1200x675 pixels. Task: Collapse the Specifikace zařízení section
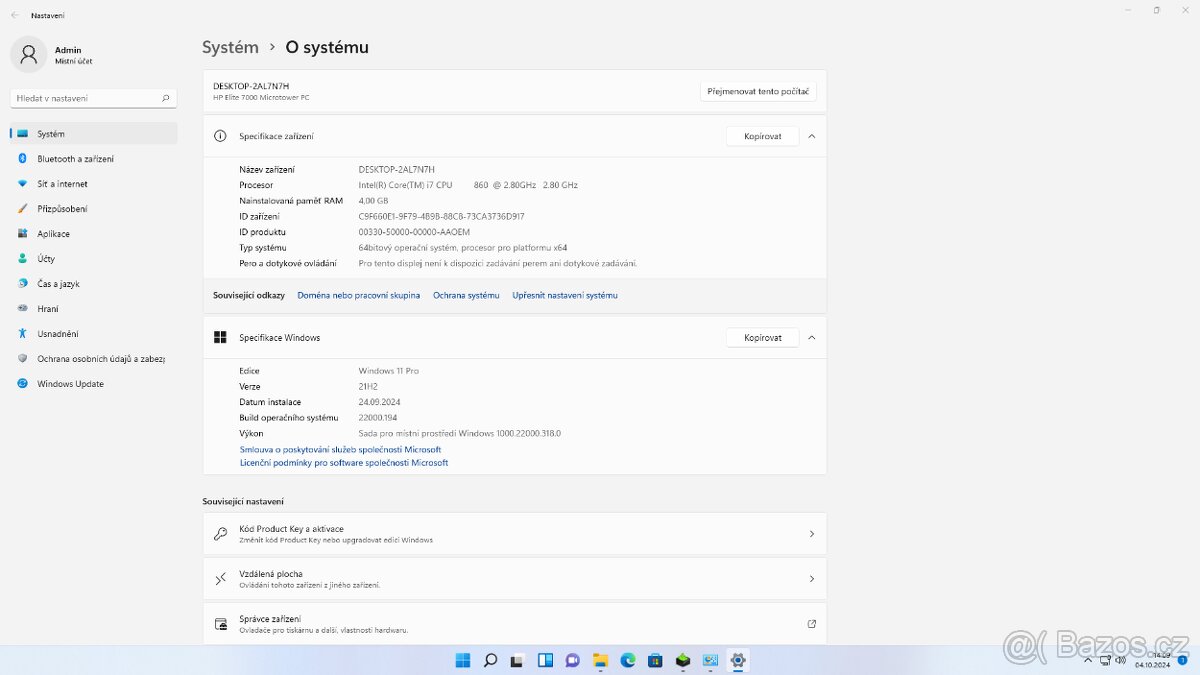[x=811, y=136]
